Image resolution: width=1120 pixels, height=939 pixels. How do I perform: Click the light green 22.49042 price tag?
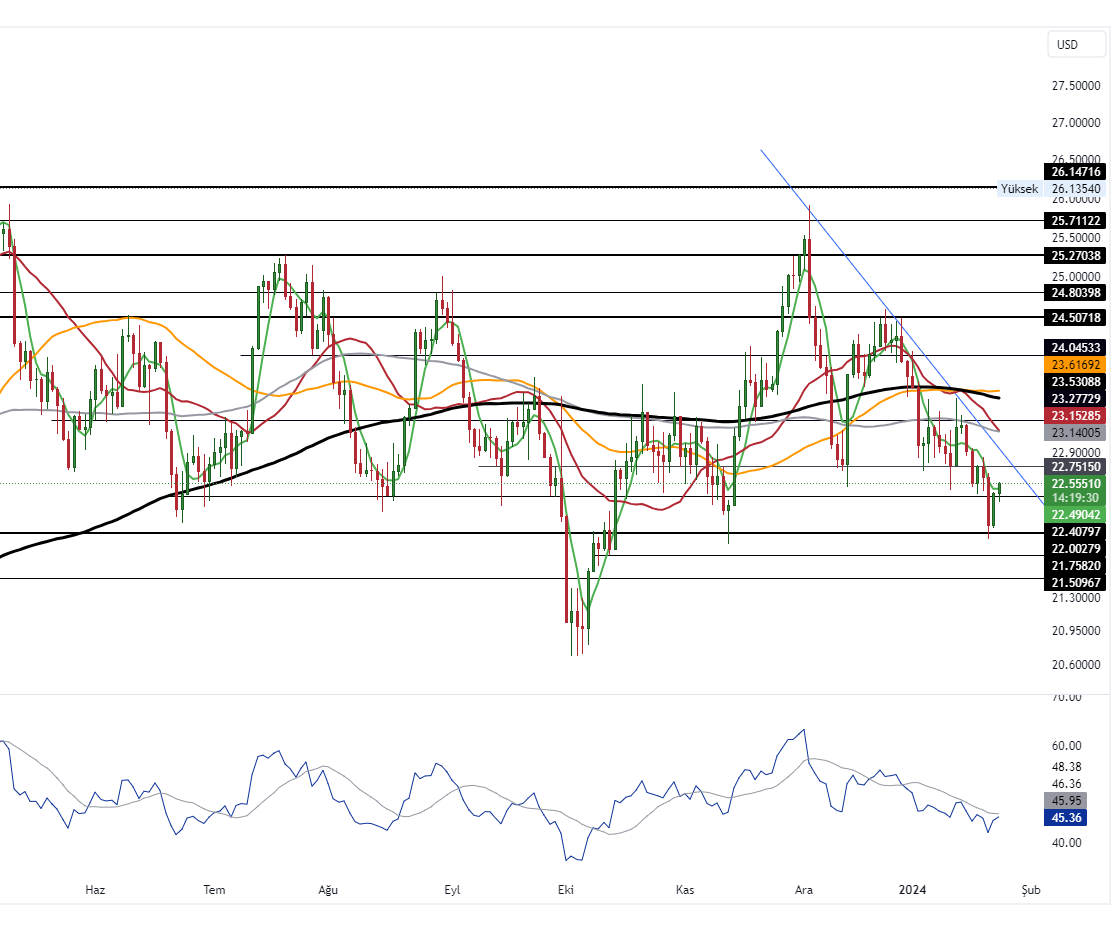[1076, 514]
